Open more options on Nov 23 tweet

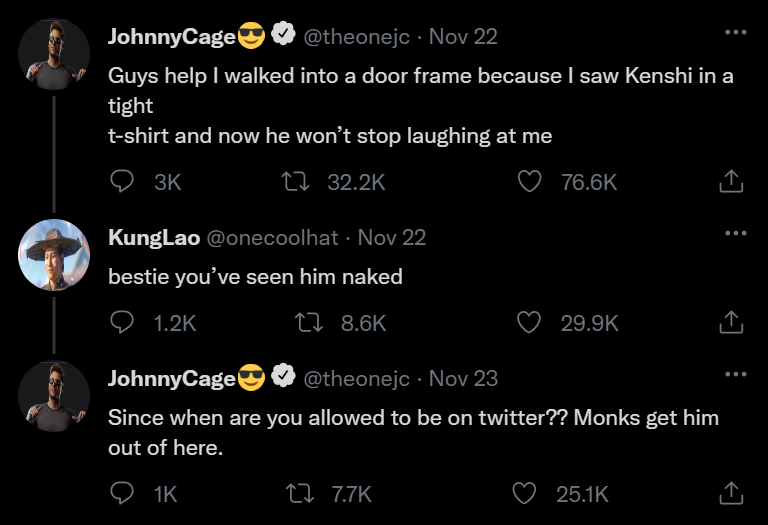click(x=736, y=375)
